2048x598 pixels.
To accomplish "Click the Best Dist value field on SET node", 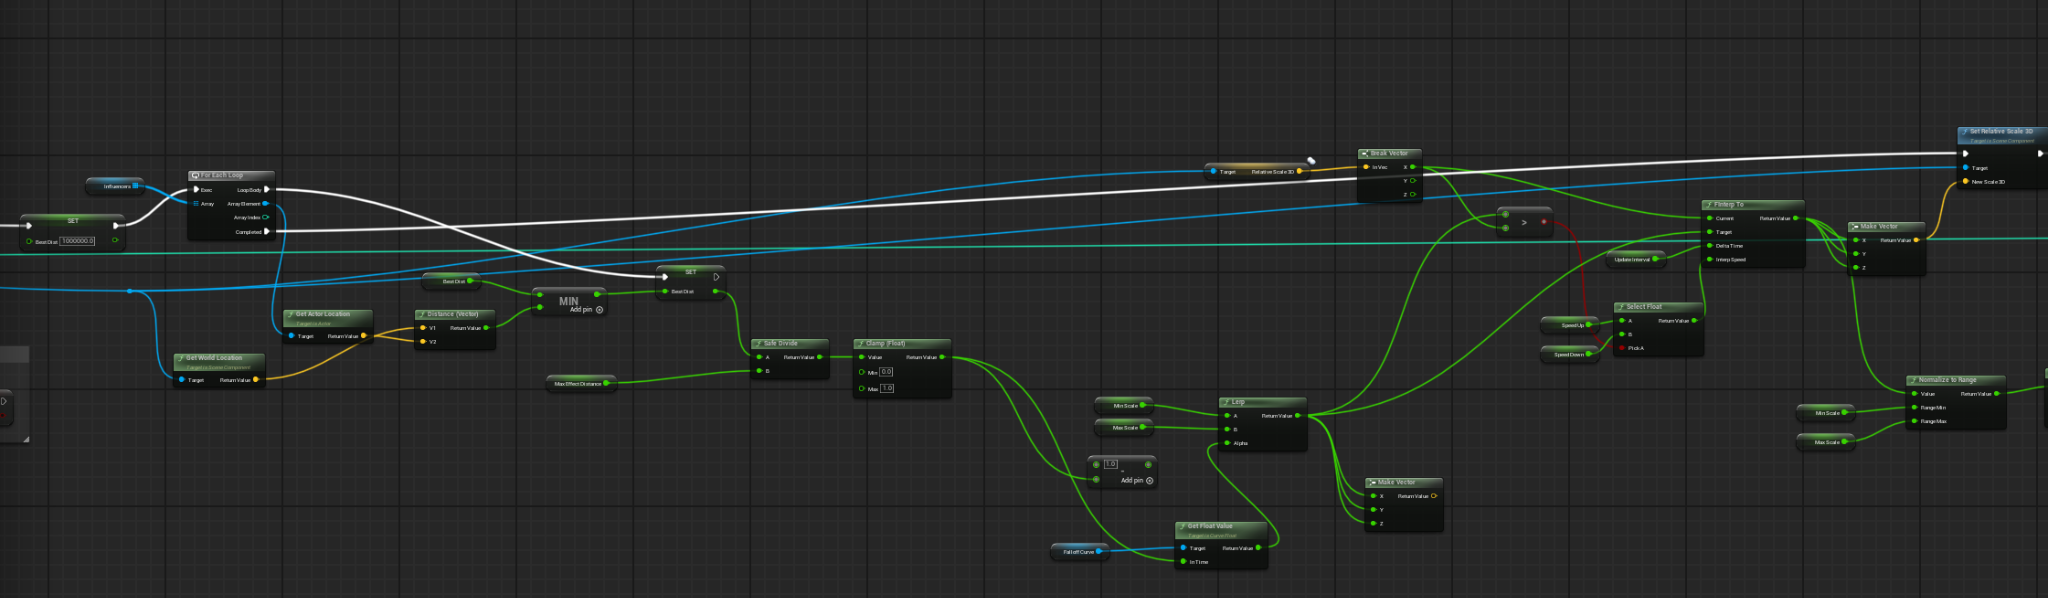I will pos(77,241).
